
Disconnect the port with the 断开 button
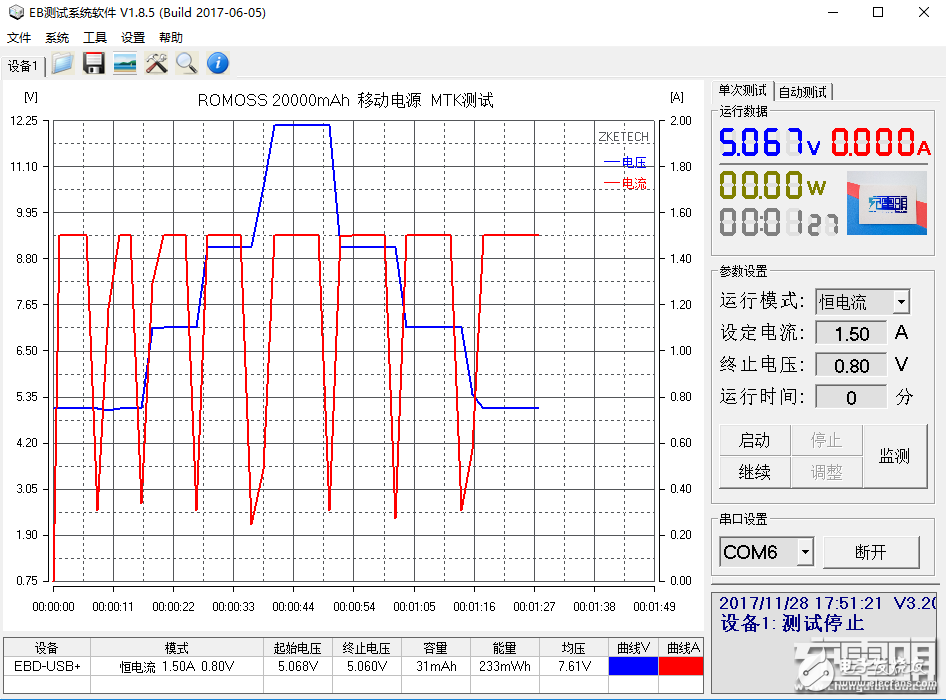click(872, 551)
